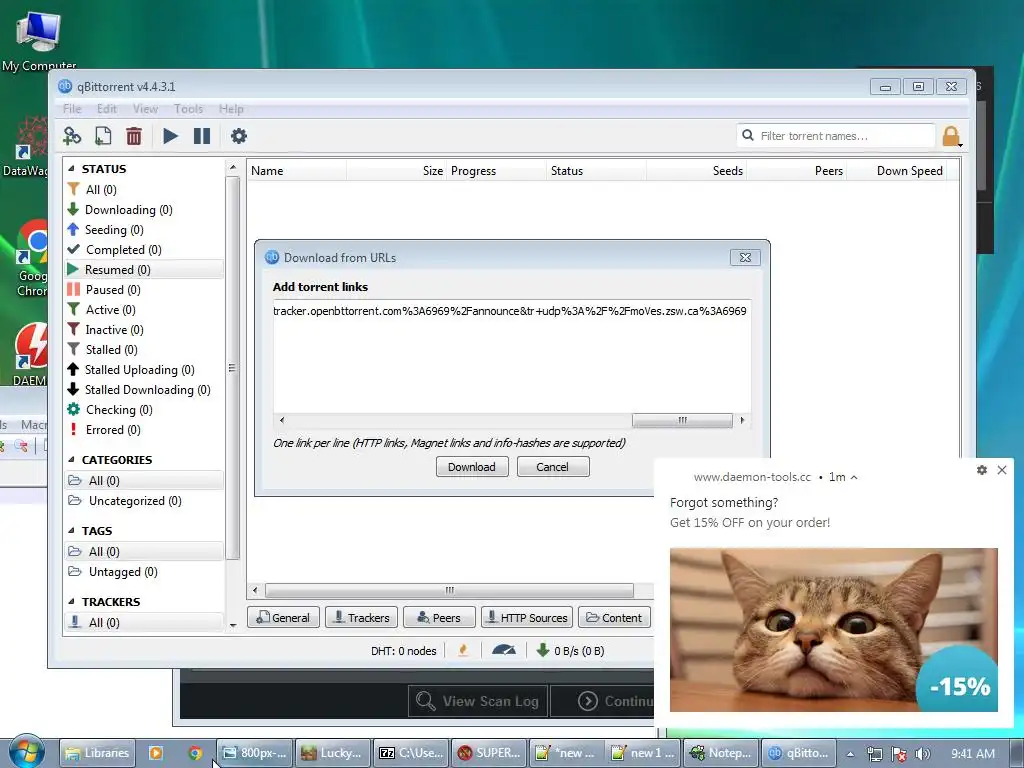
Task: Open Options via the gear toolbar icon
Action: 239,136
